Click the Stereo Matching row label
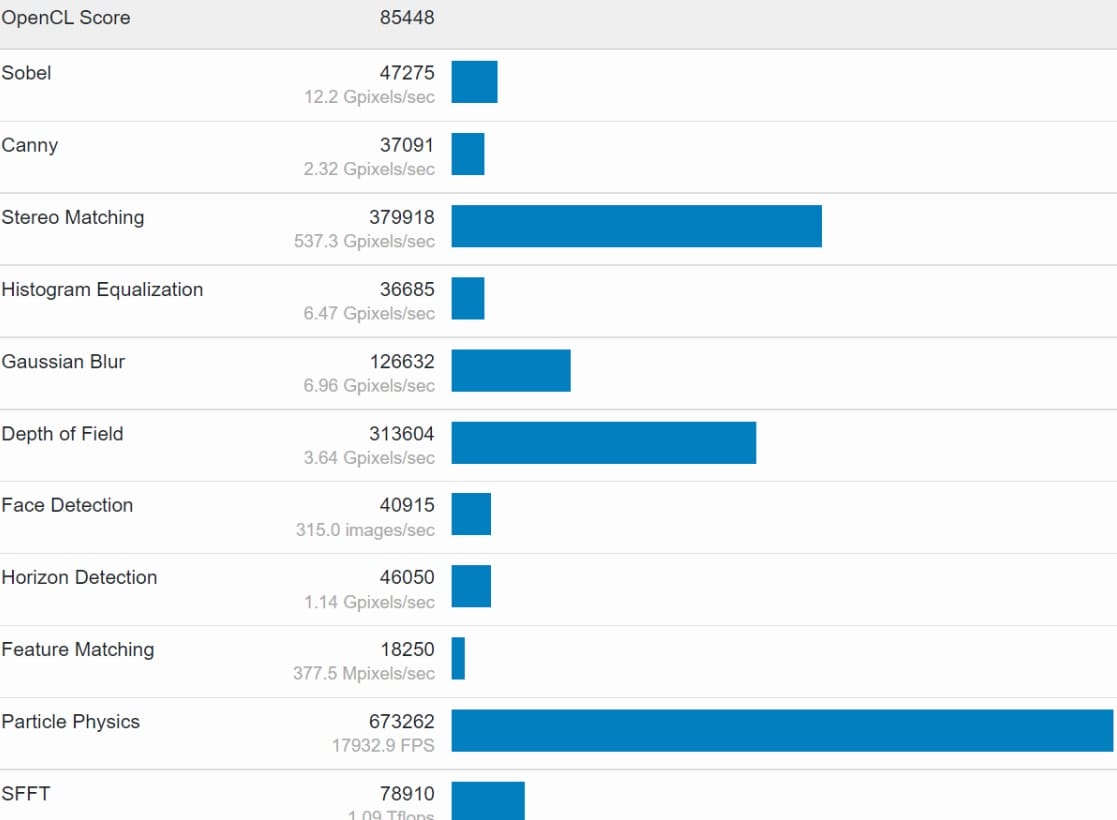 73,217
